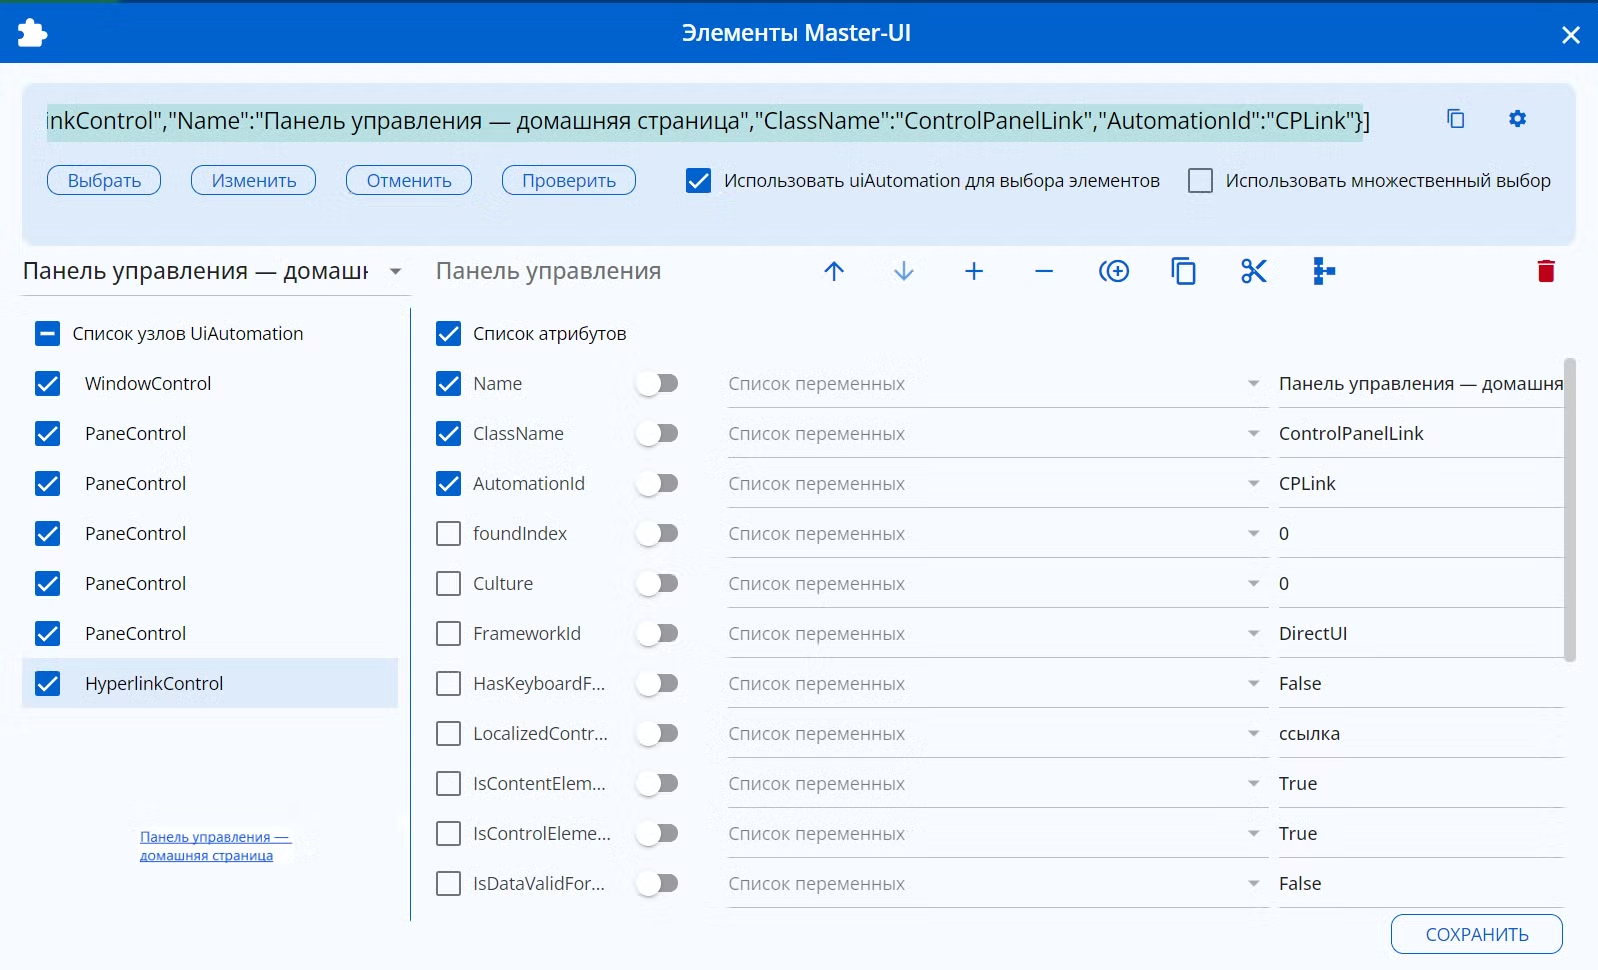
Task: Select the HyperlinkControl tree node
Action: [x=210, y=684]
